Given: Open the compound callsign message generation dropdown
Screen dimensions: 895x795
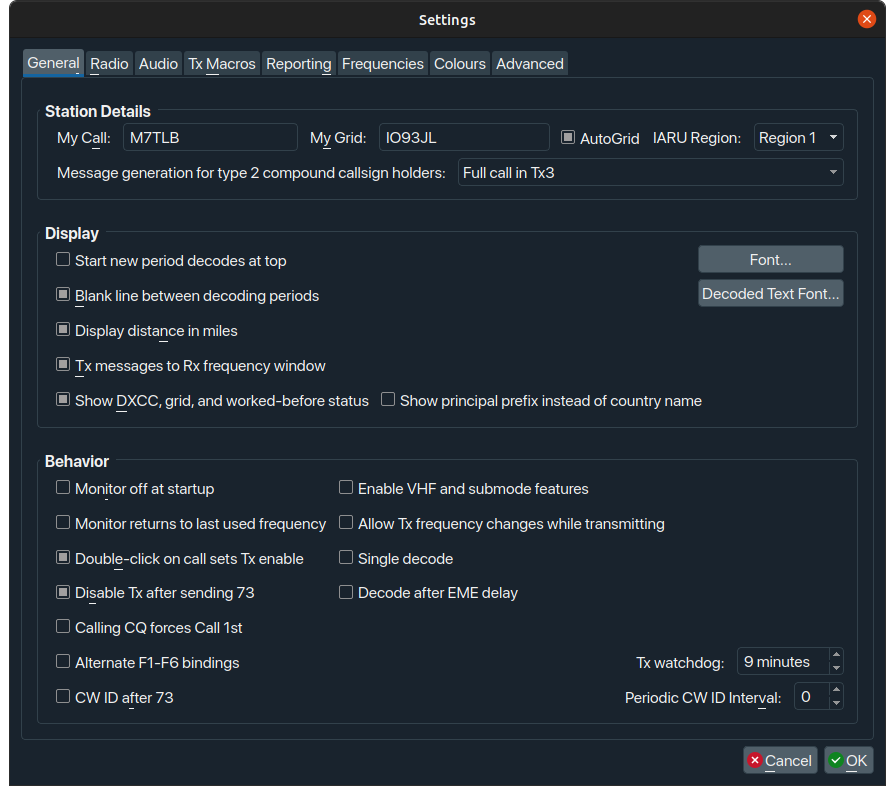Looking at the screenshot, I should [x=650, y=173].
